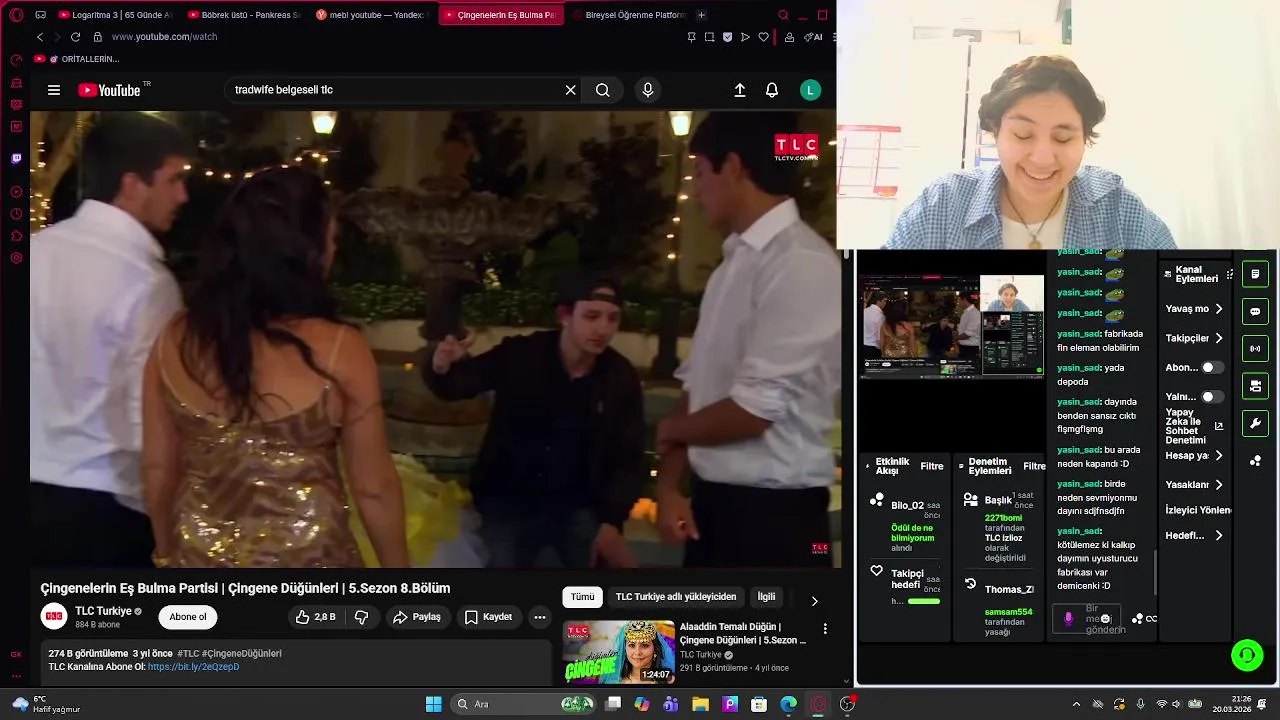This screenshot has width=1280, height=720.
Task: Open the bit.ly/2eQzepD description link
Action: (x=193, y=667)
